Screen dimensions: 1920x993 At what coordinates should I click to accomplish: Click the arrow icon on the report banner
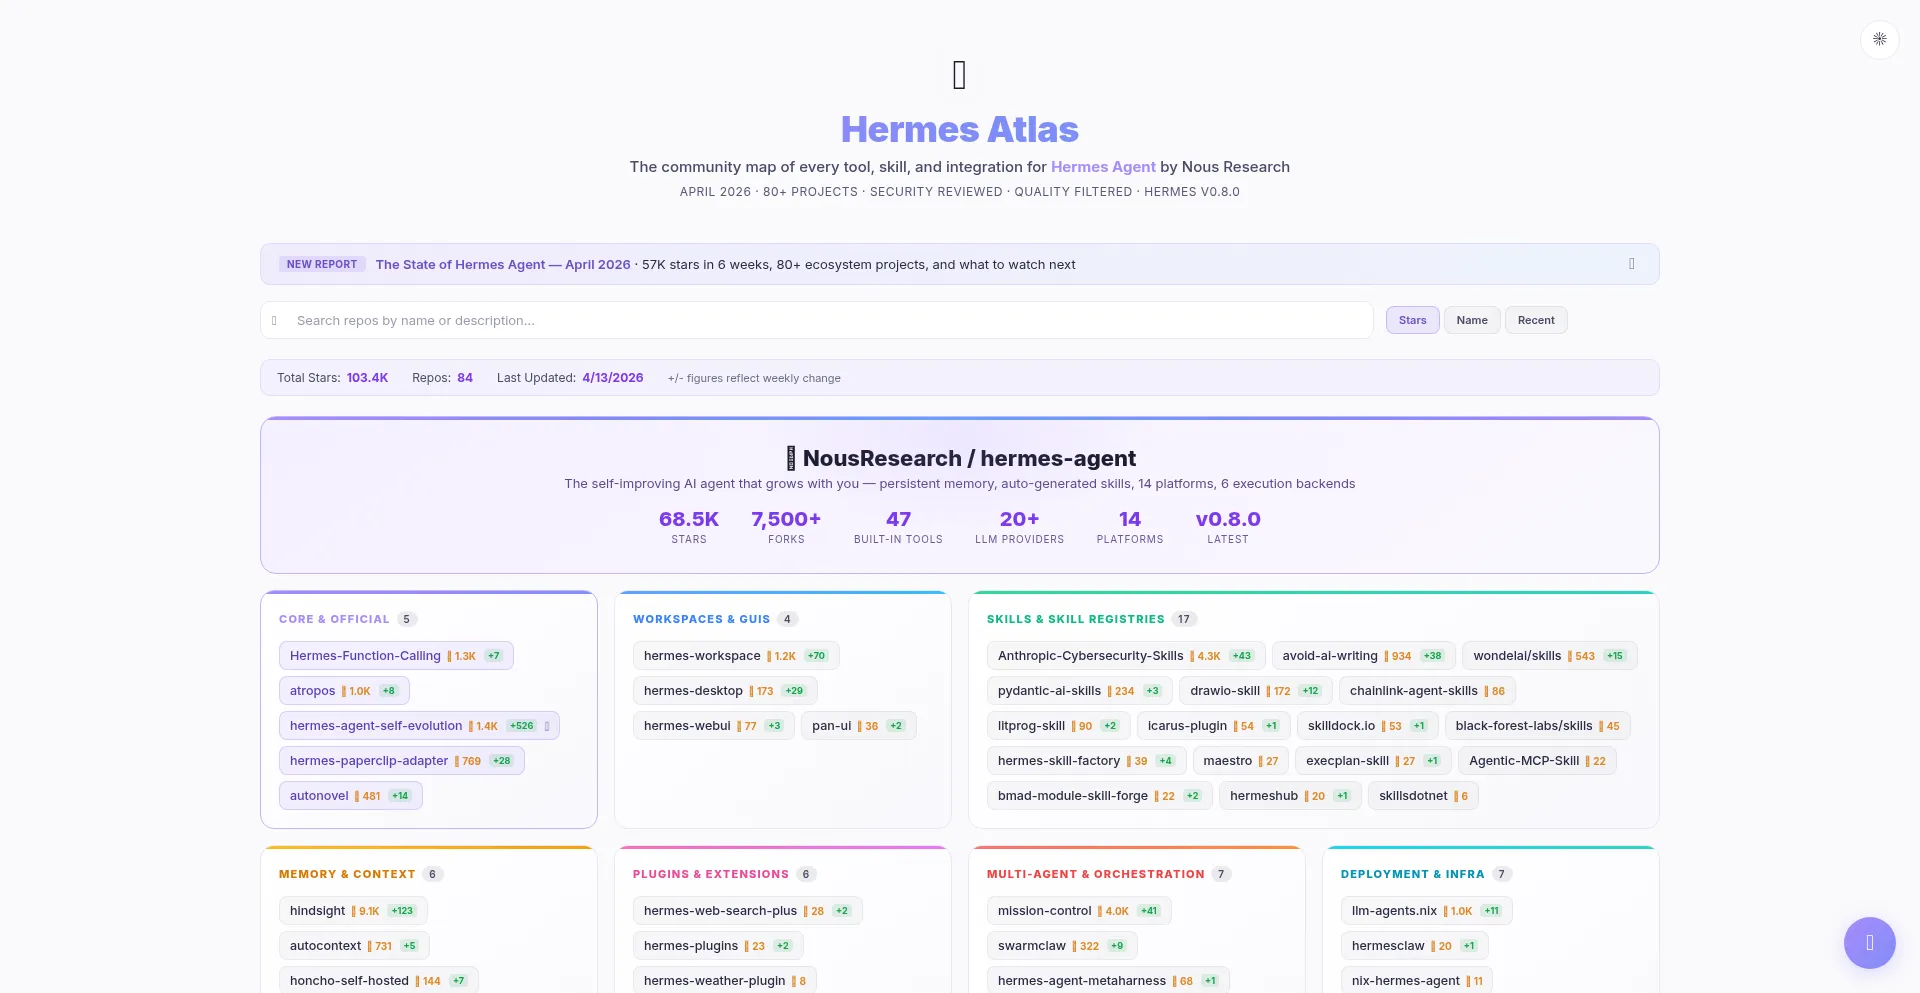[1631, 264]
